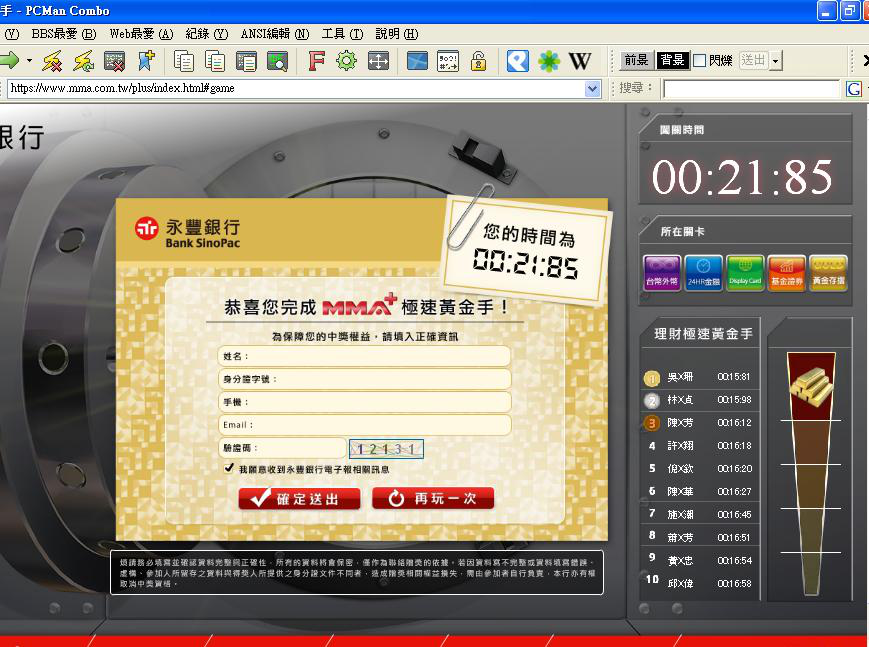Viewport: 869px width, 647px height.
Task: Click the 姓名 name input field
Action: (x=364, y=356)
